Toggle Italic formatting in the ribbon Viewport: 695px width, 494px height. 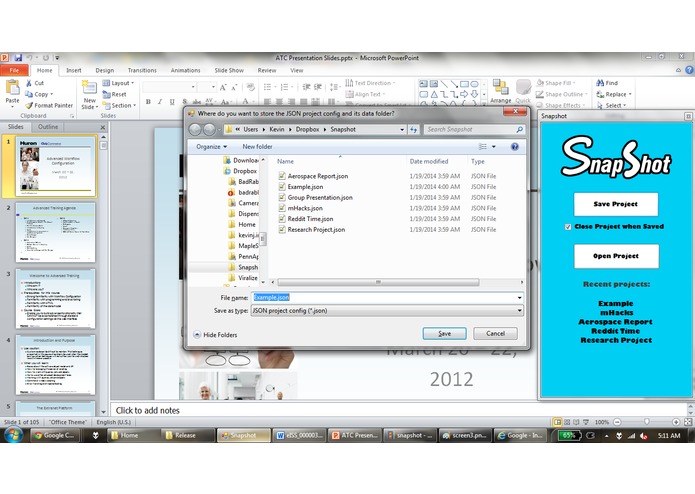coord(160,102)
